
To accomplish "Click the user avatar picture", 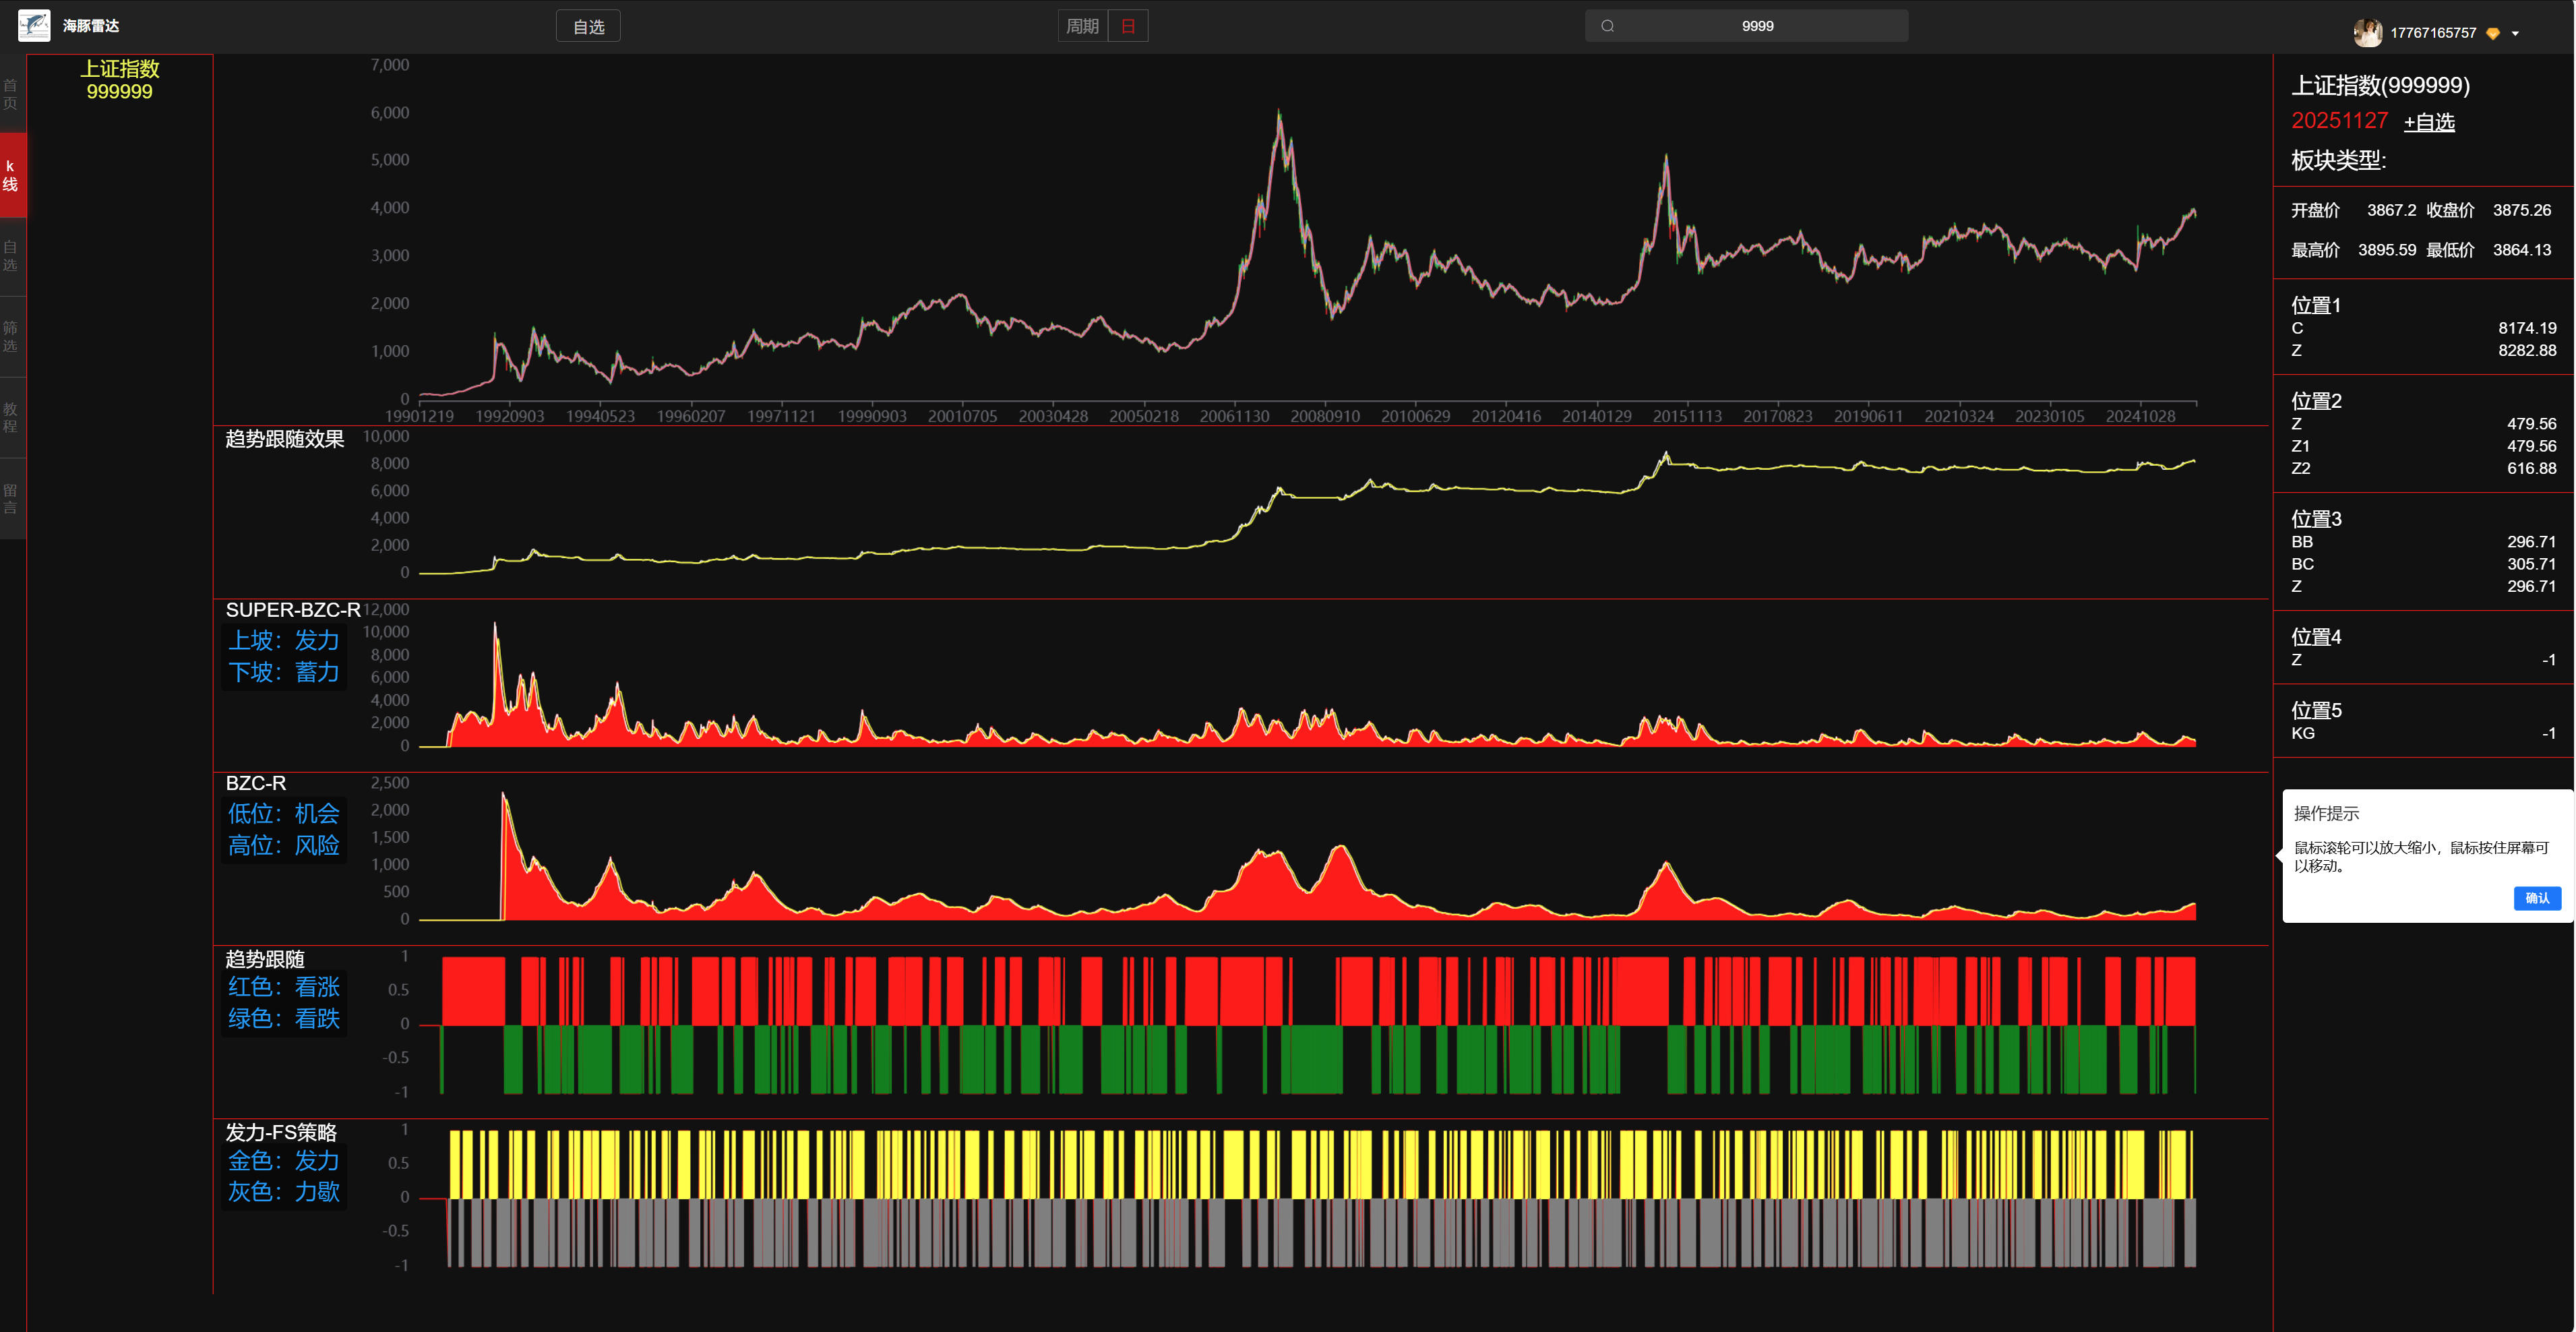I will (x=2367, y=33).
